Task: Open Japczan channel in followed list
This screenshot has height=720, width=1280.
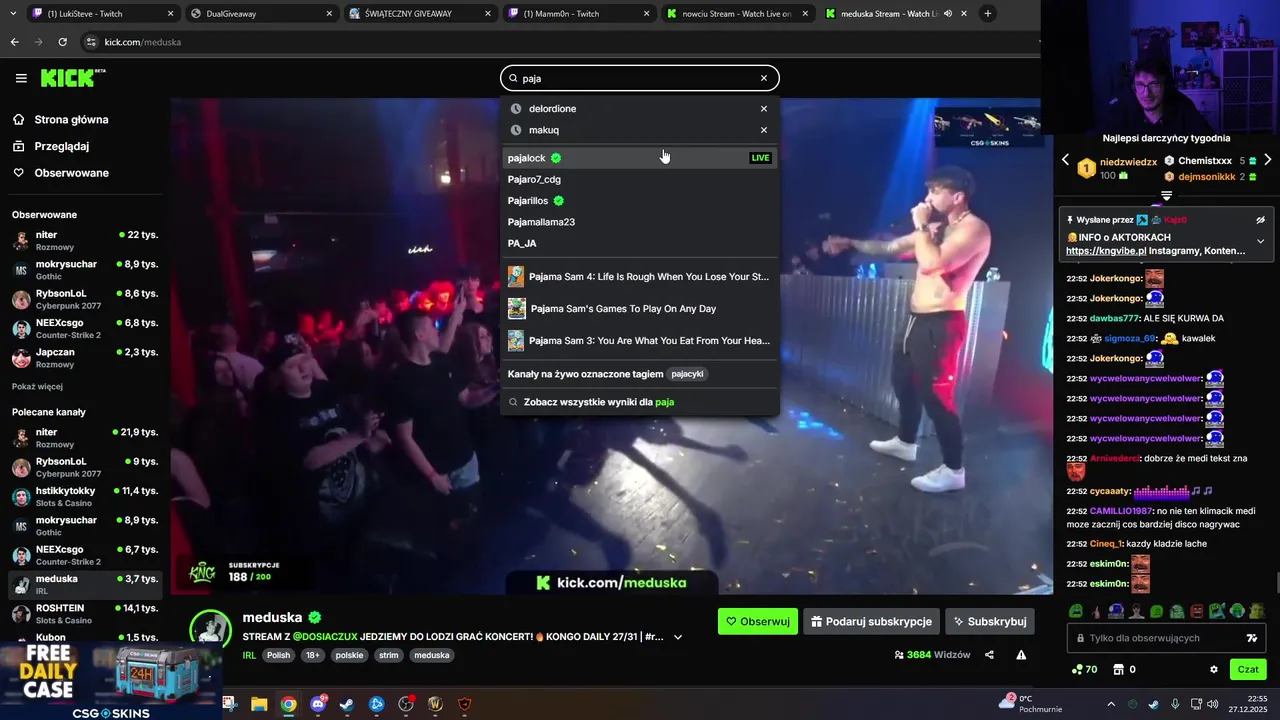Action: click(84, 358)
